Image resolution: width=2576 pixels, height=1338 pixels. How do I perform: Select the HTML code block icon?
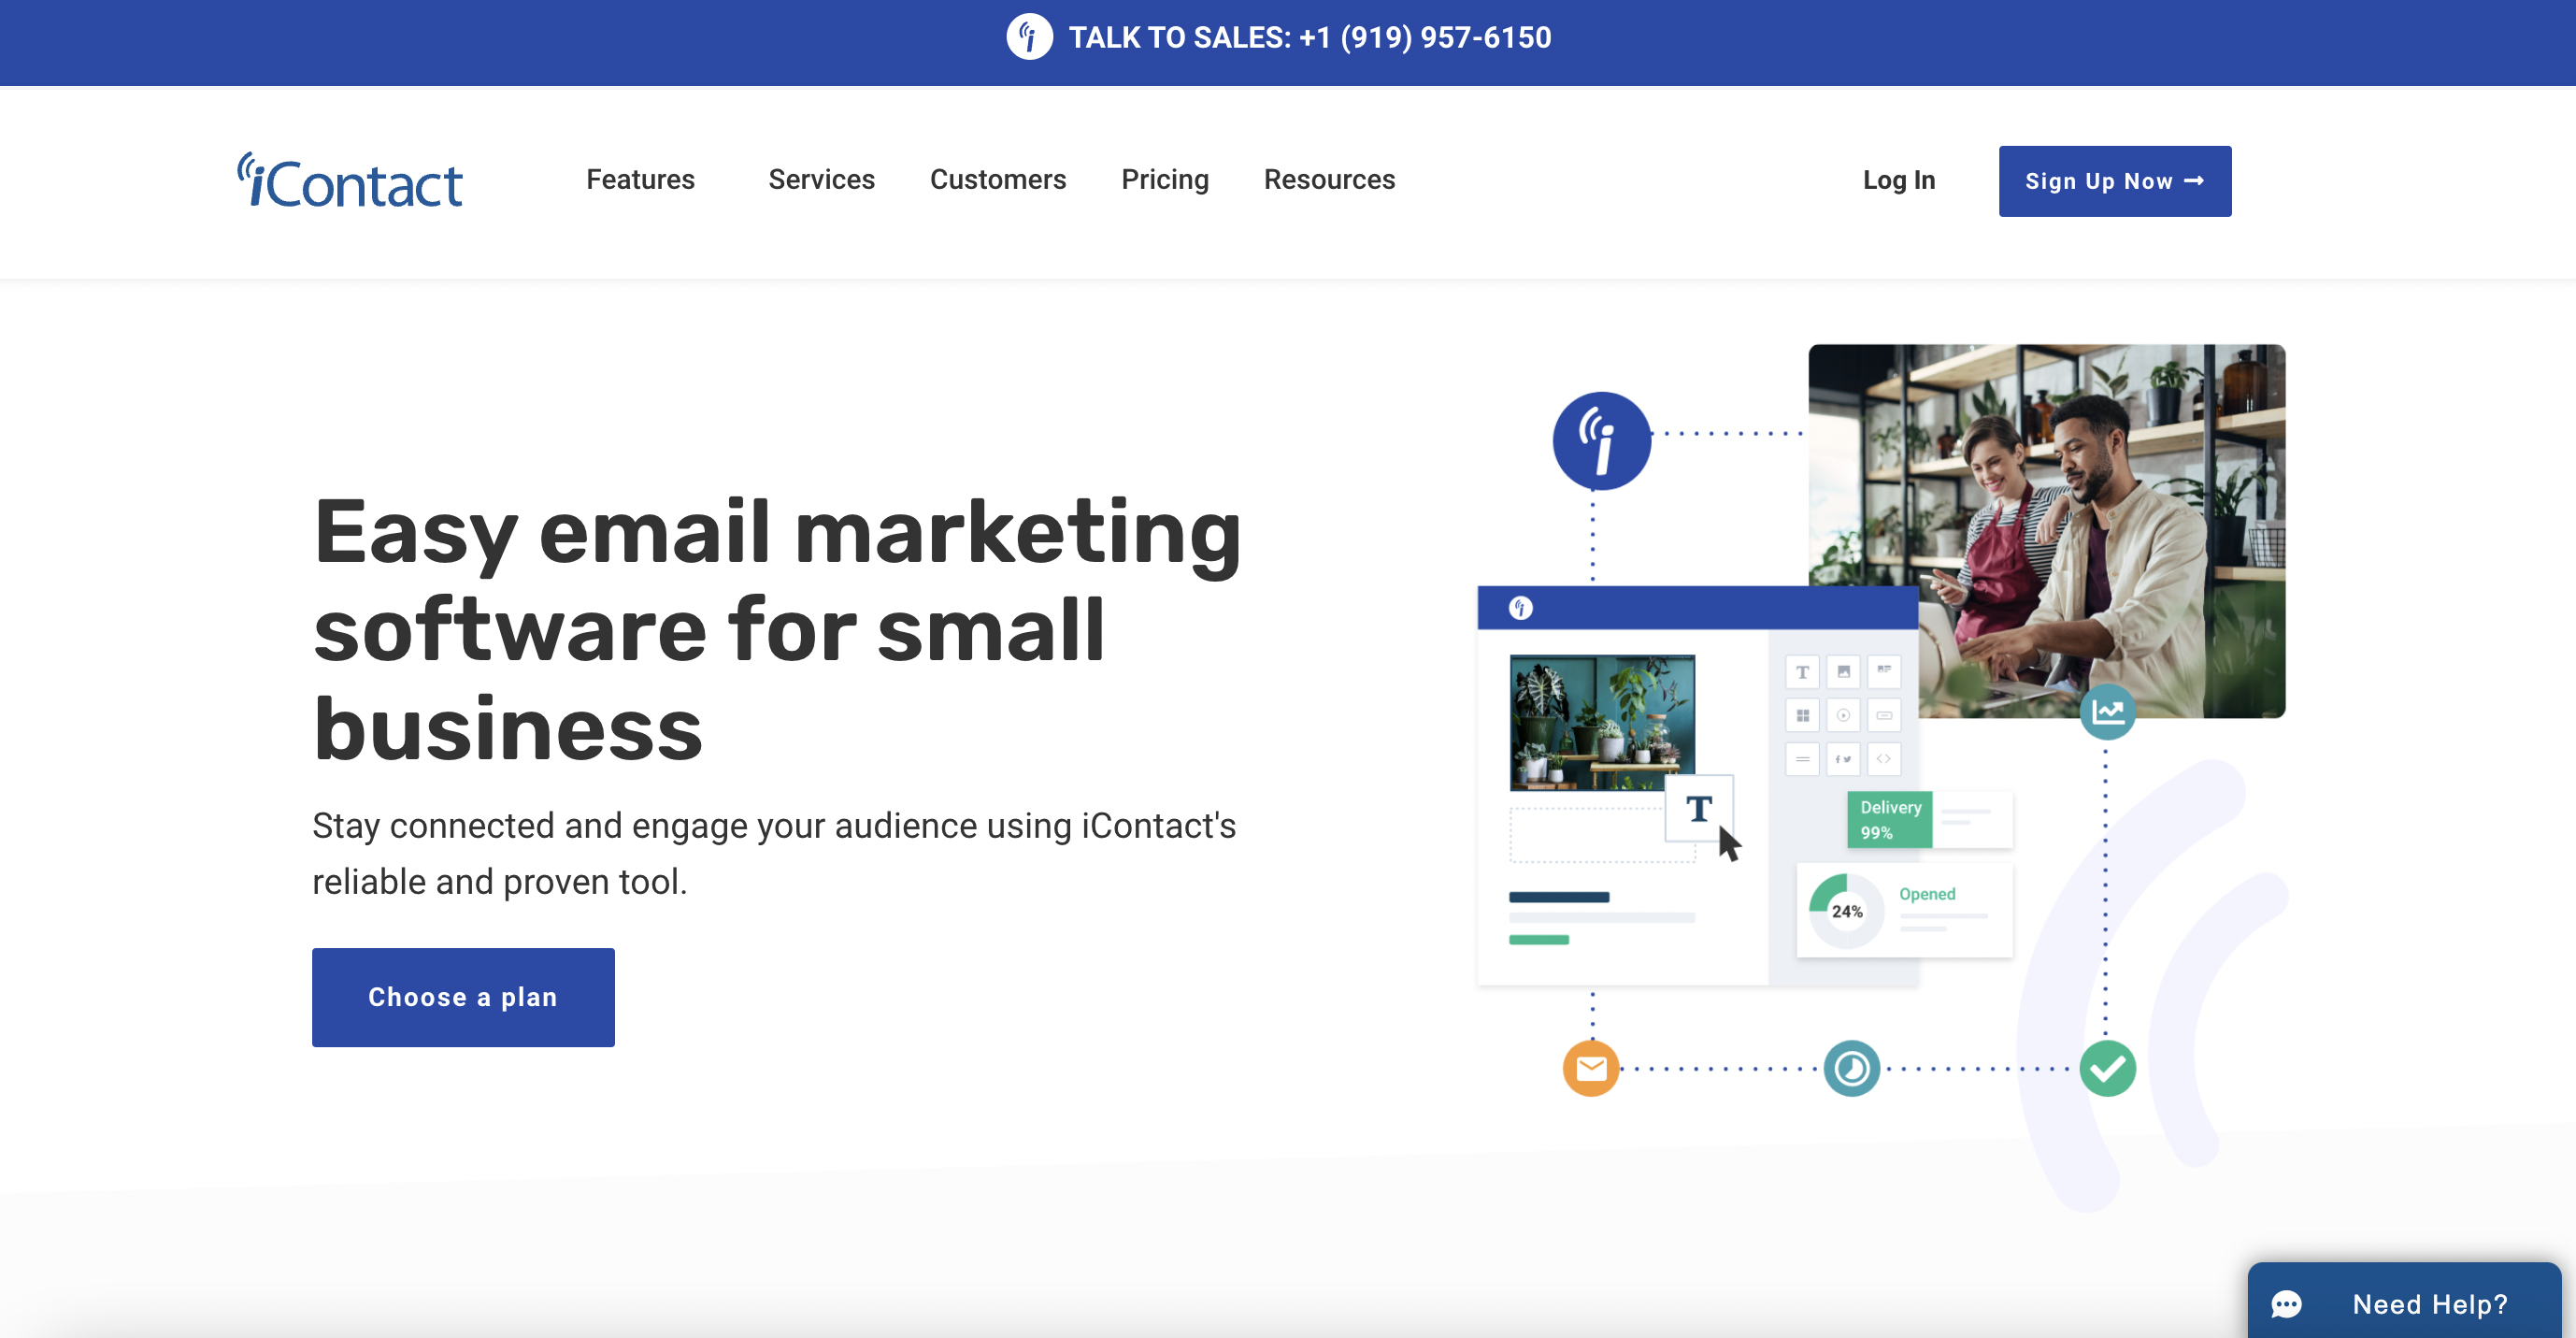(x=1884, y=759)
